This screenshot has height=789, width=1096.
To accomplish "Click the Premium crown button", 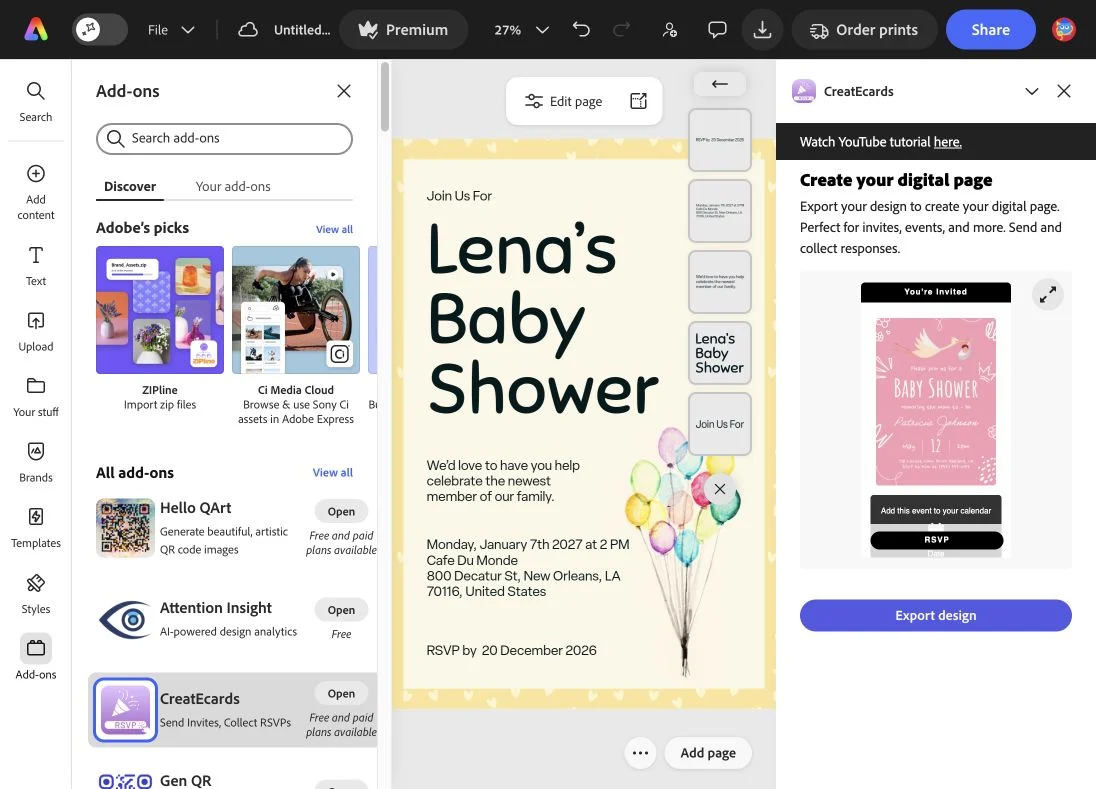I will pyautogui.click(x=403, y=30).
